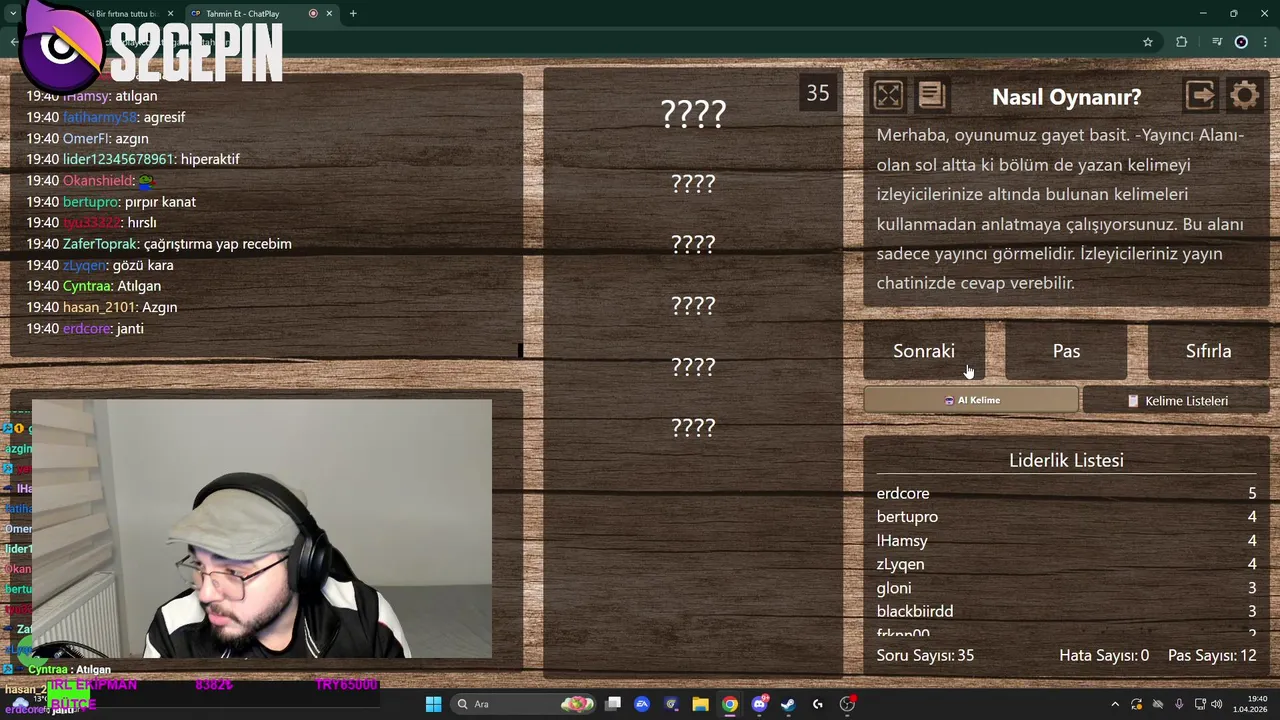Click blackbiirdd in the leaderboard

[x=915, y=611]
